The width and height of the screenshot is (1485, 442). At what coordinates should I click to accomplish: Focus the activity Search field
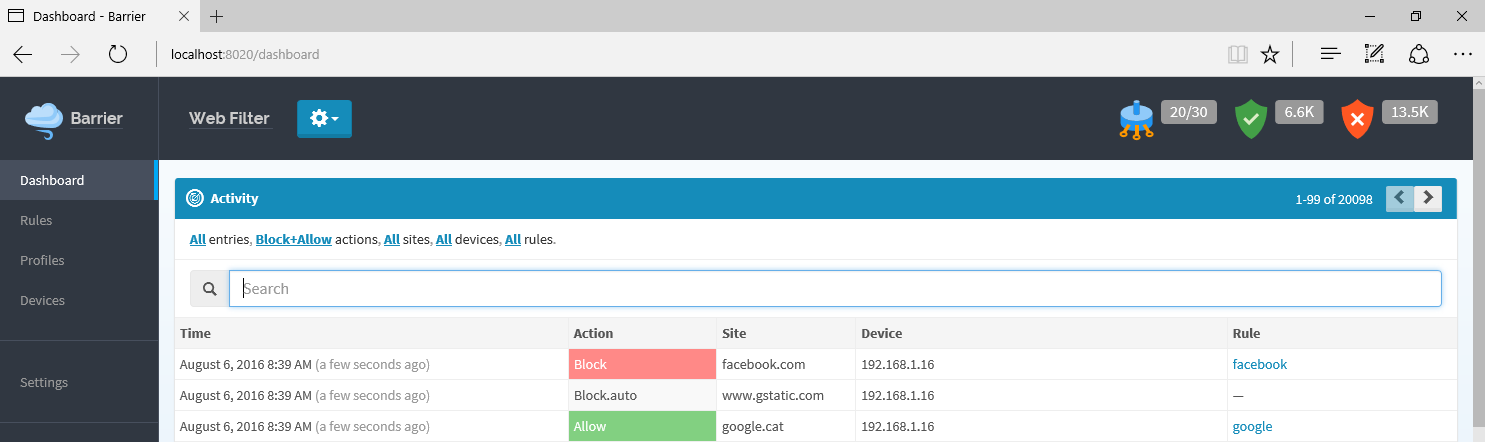[835, 289]
